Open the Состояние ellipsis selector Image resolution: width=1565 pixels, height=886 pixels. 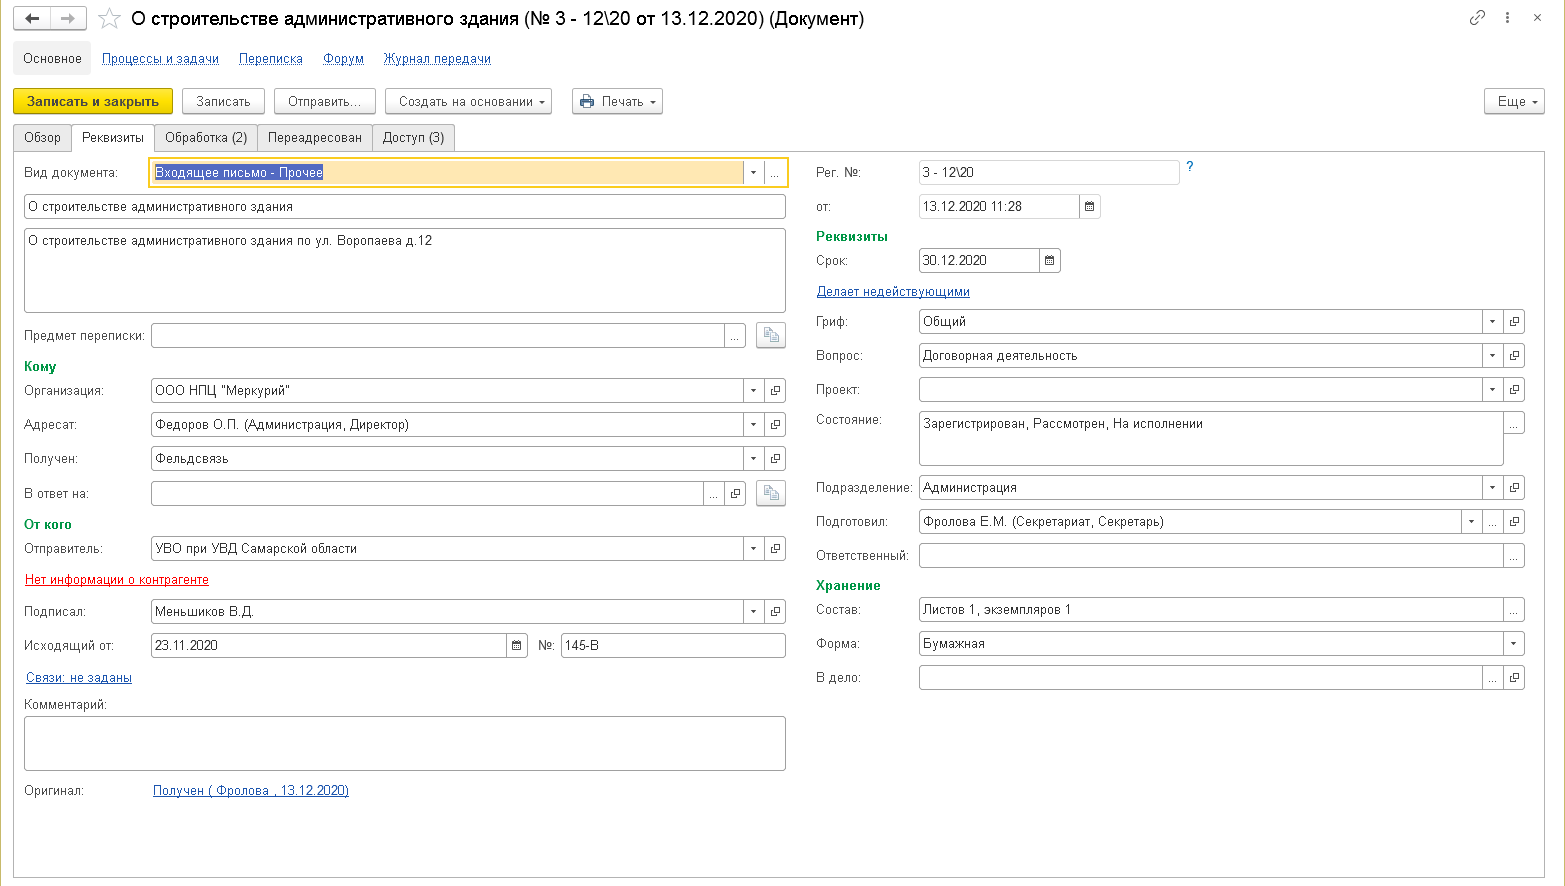(1514, 424)
